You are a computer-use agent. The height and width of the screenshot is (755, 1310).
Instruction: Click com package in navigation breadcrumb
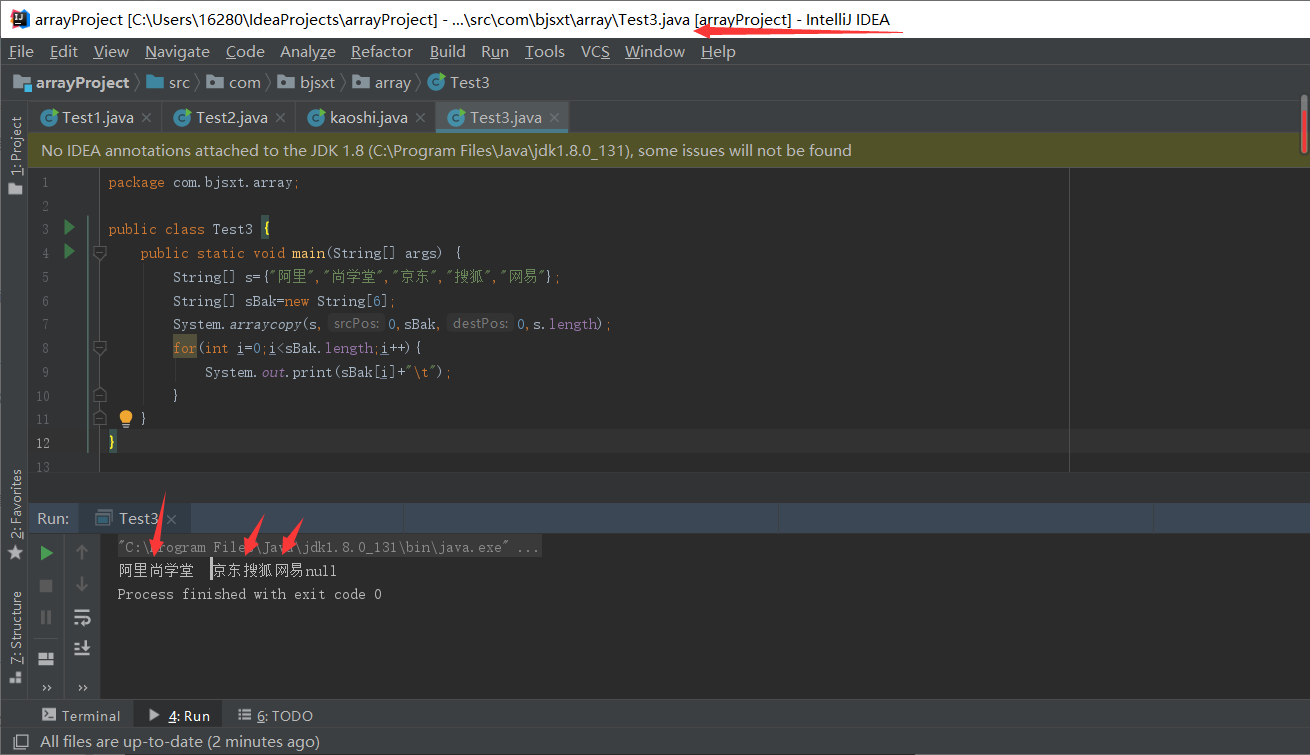(233, 82)
